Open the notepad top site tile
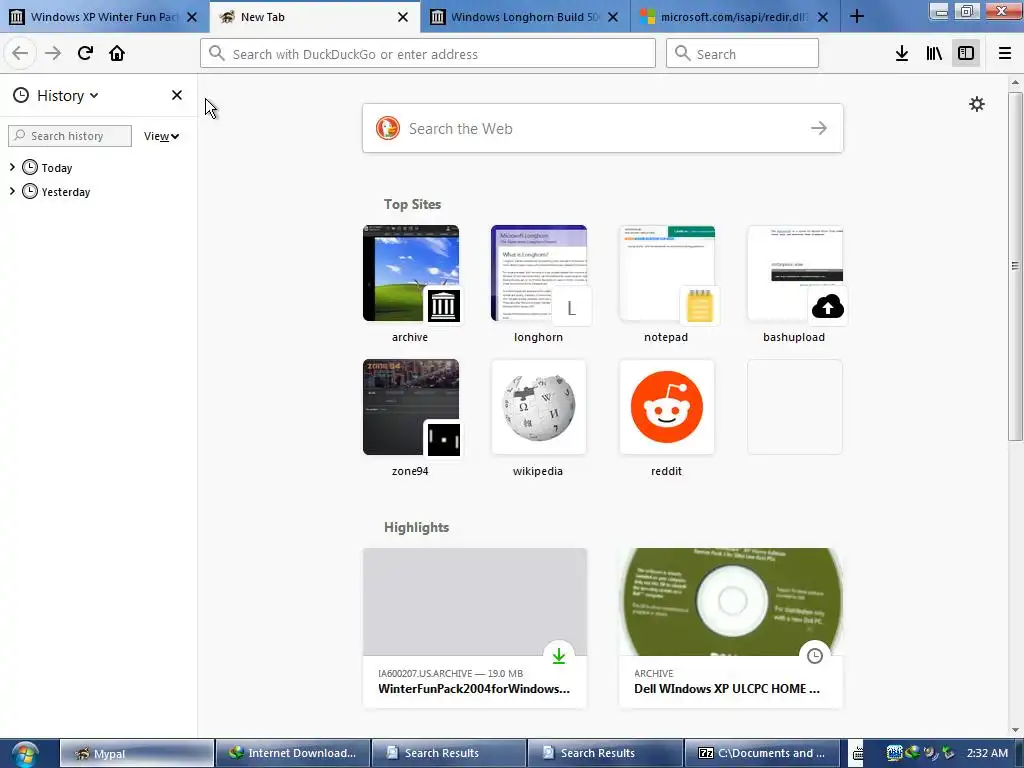The width and height of the screenshot is (1024, 768). [667, 273]
